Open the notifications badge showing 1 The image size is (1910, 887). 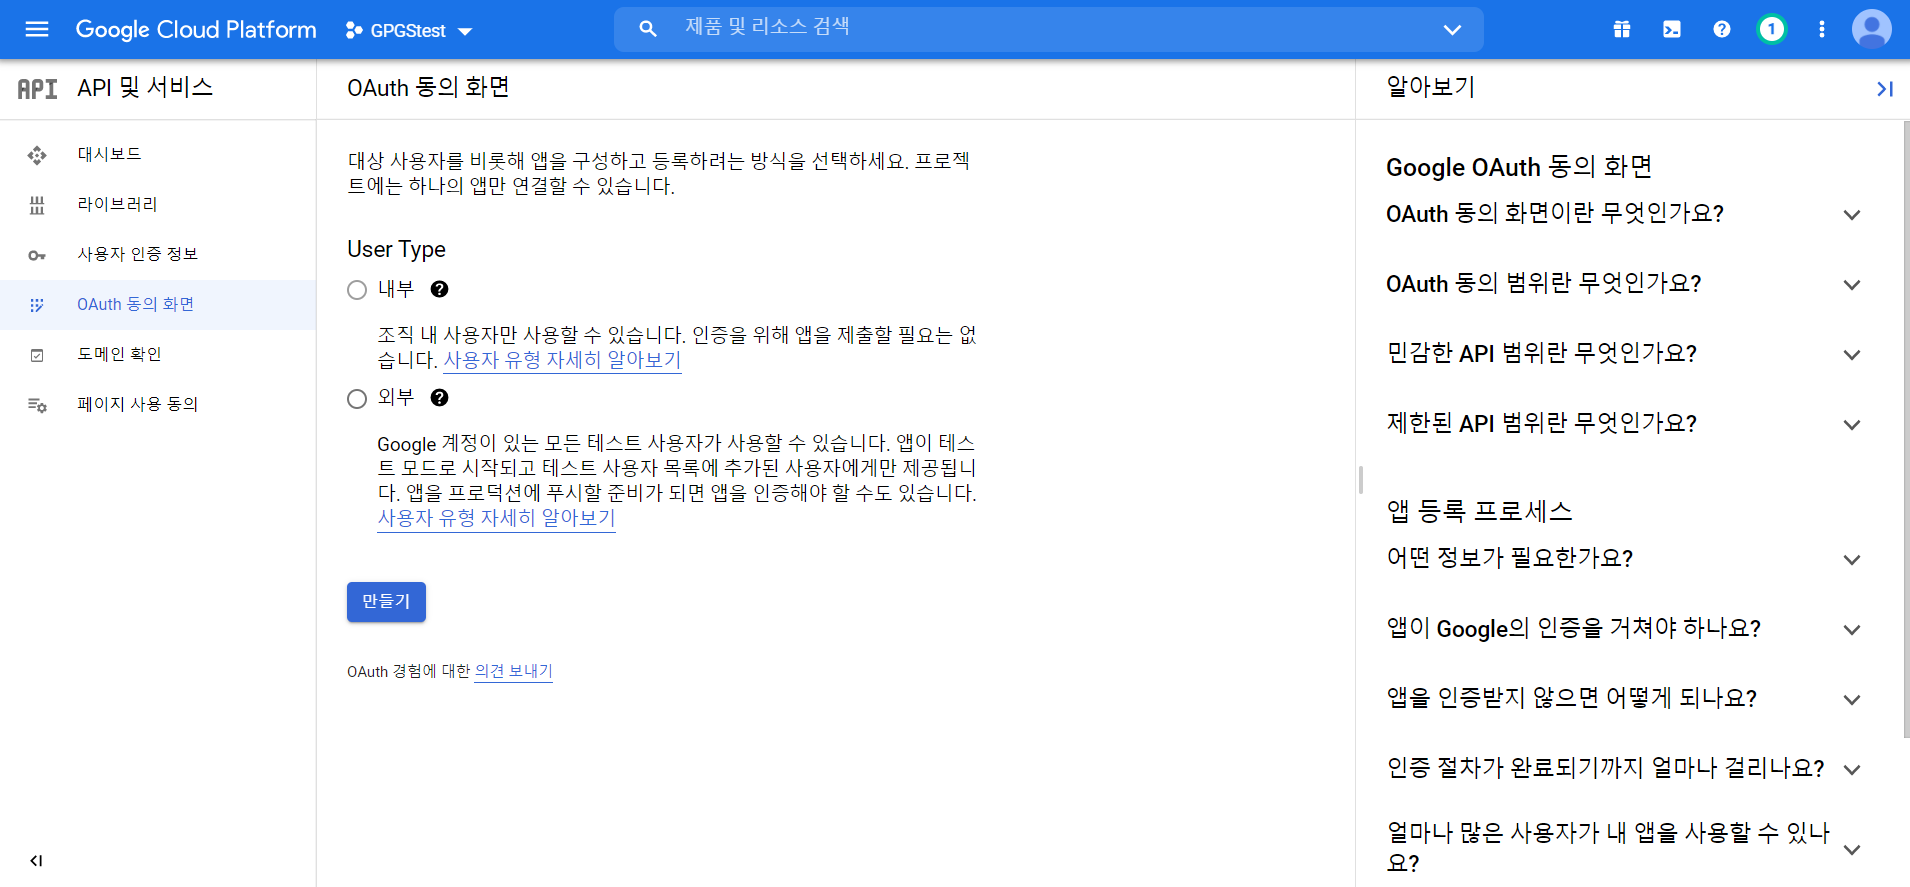click(x=1772, y=29)
